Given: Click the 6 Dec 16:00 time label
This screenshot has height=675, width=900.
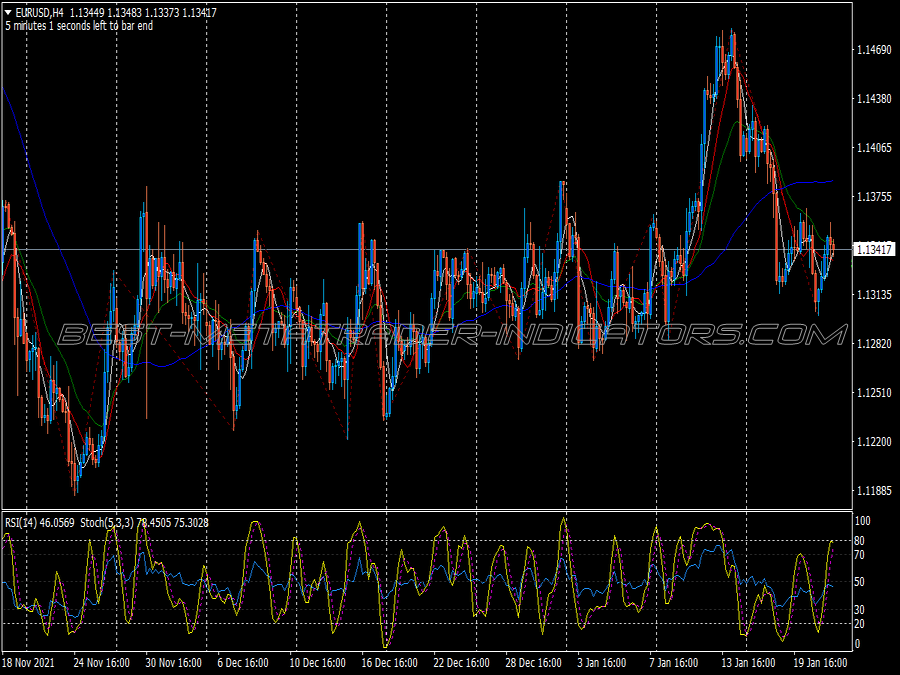Looking at the screenshot, I should pyautogui.click(x=243, y=662).
